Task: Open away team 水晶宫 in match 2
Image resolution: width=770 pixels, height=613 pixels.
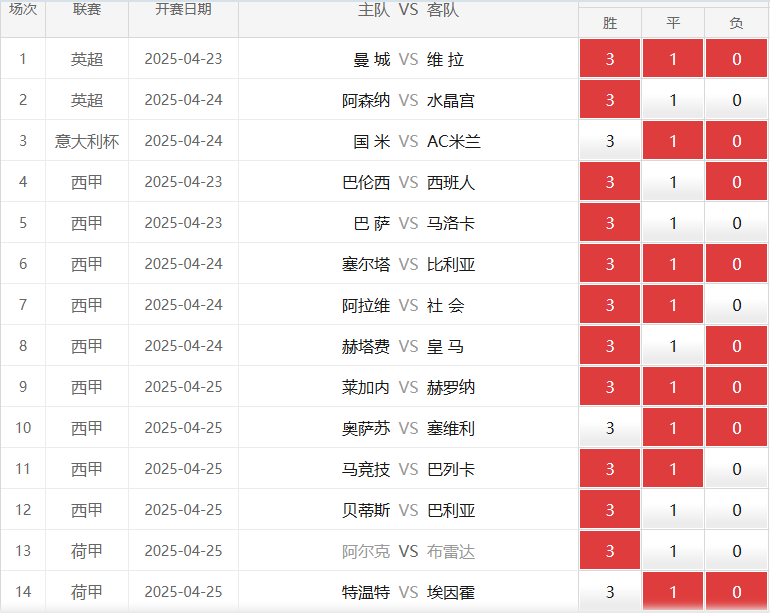Action: 451,101
